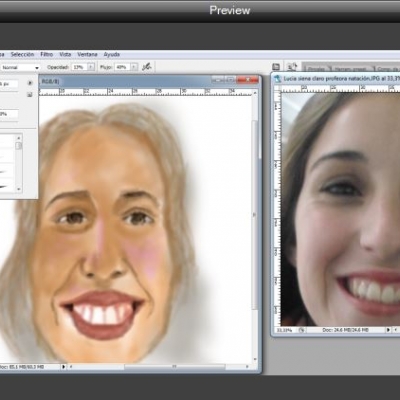
Task: Click the photo window zoom percentage field
Action: pyautogui.click(x=285, y=330)
